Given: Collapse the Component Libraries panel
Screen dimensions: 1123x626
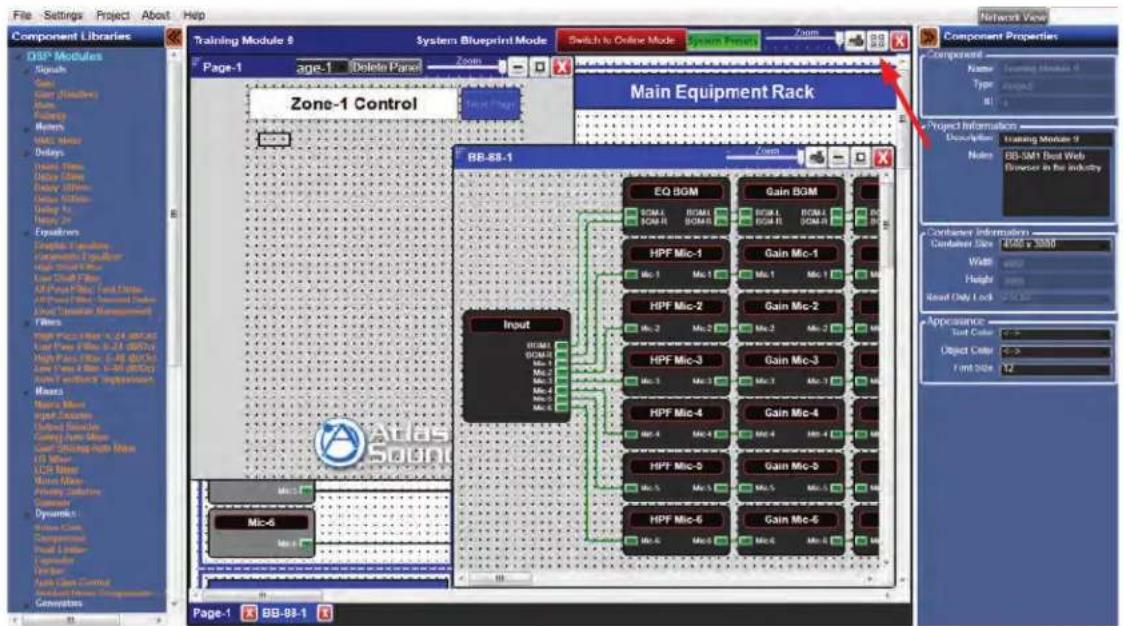Looking at the screenshot, I should (173, 37).
